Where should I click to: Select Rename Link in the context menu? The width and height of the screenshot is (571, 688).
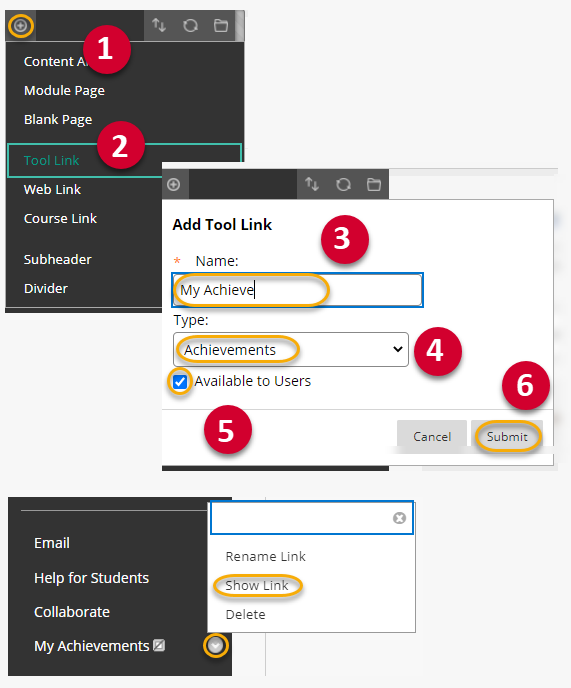[x=266, y=556]
